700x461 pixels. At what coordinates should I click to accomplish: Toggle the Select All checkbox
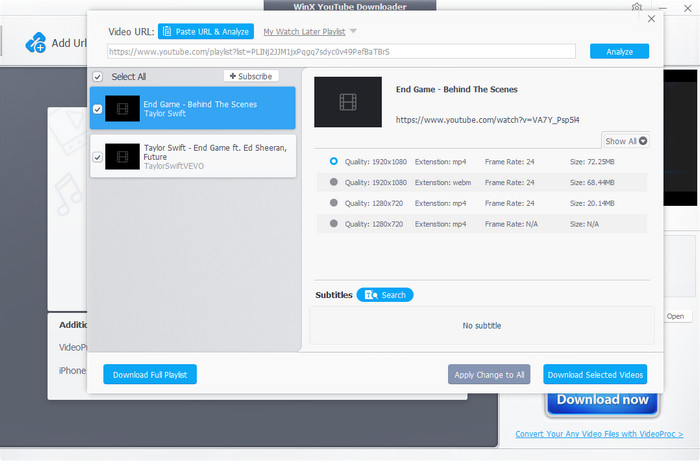pos(98,77)
